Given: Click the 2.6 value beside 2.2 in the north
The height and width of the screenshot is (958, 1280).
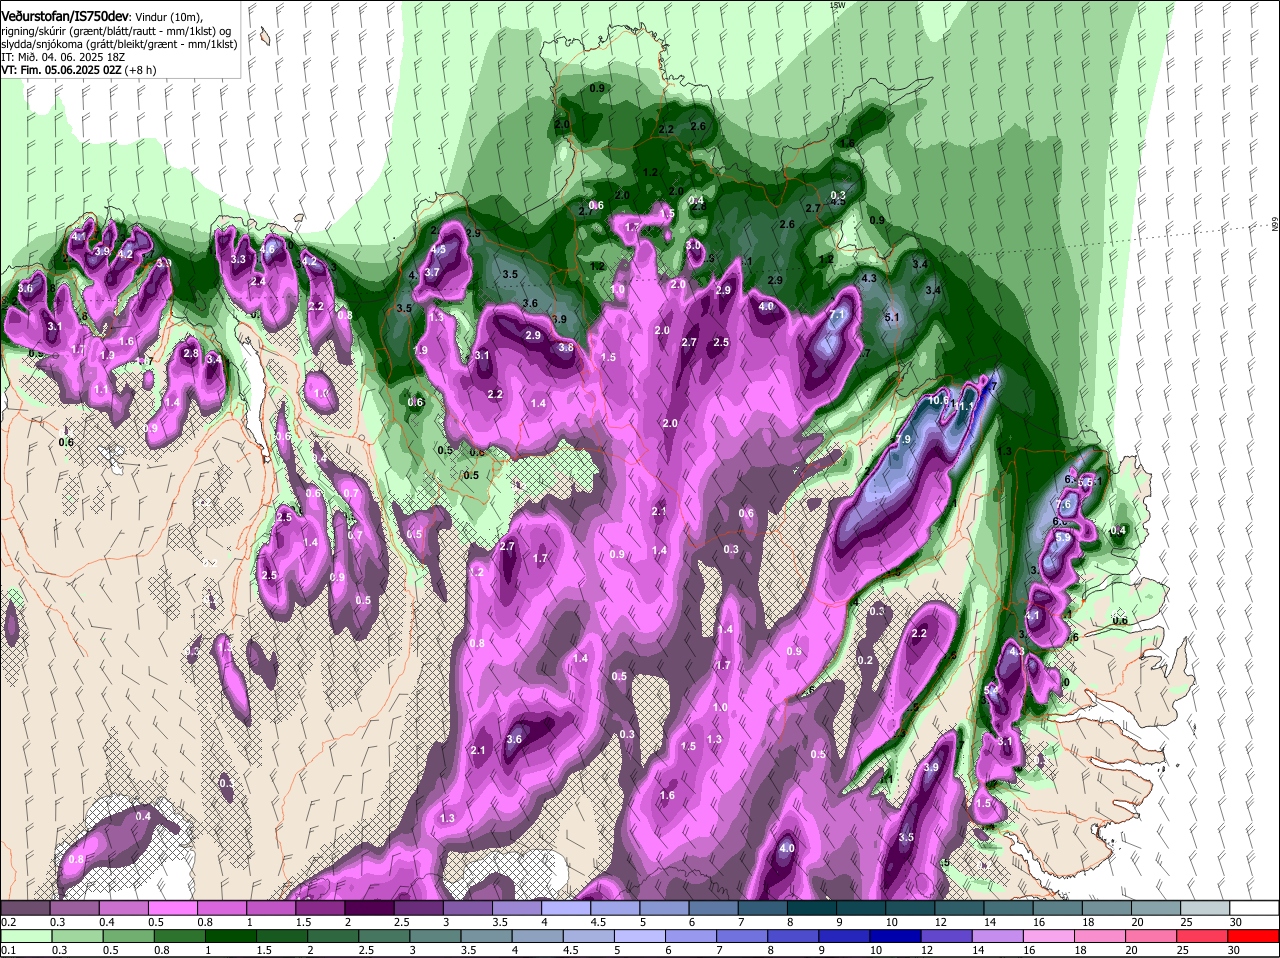Looking at the screenshot, I should [x=698, y=127].
